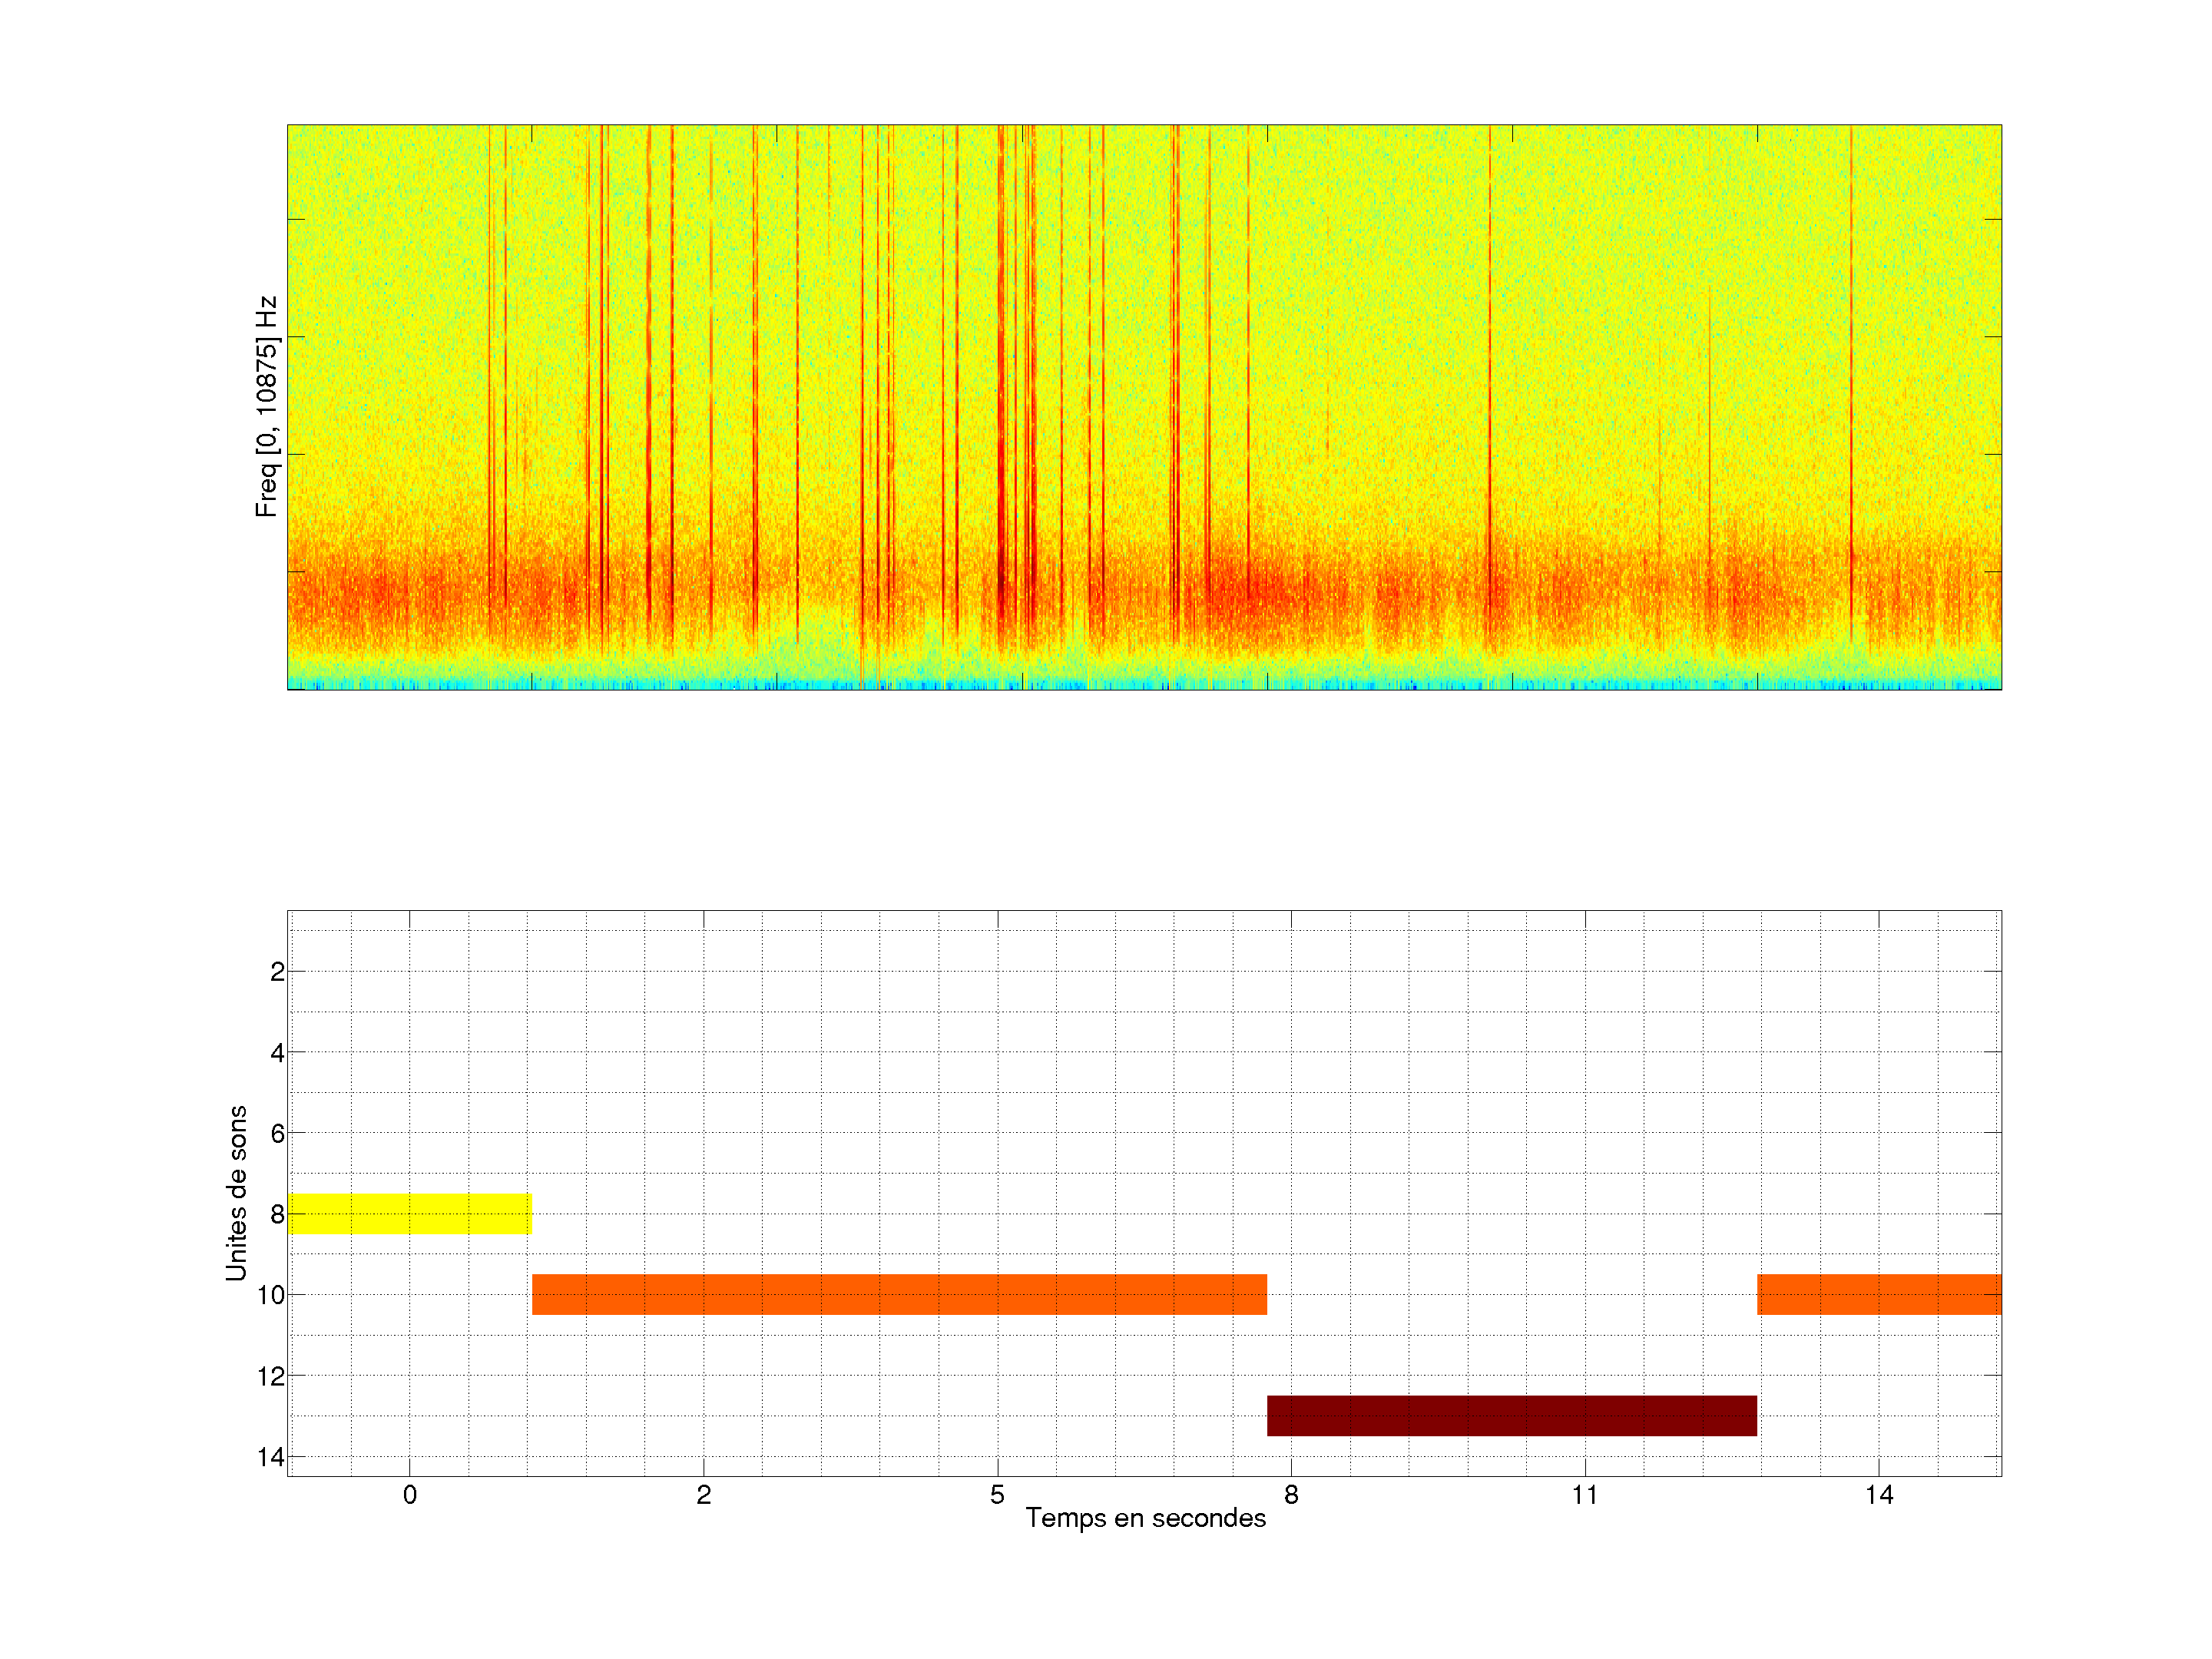Click y-axis tick label 2 on lower plot
The width and height of the screenshot is (2212, 1659).
tap(277, 972)
